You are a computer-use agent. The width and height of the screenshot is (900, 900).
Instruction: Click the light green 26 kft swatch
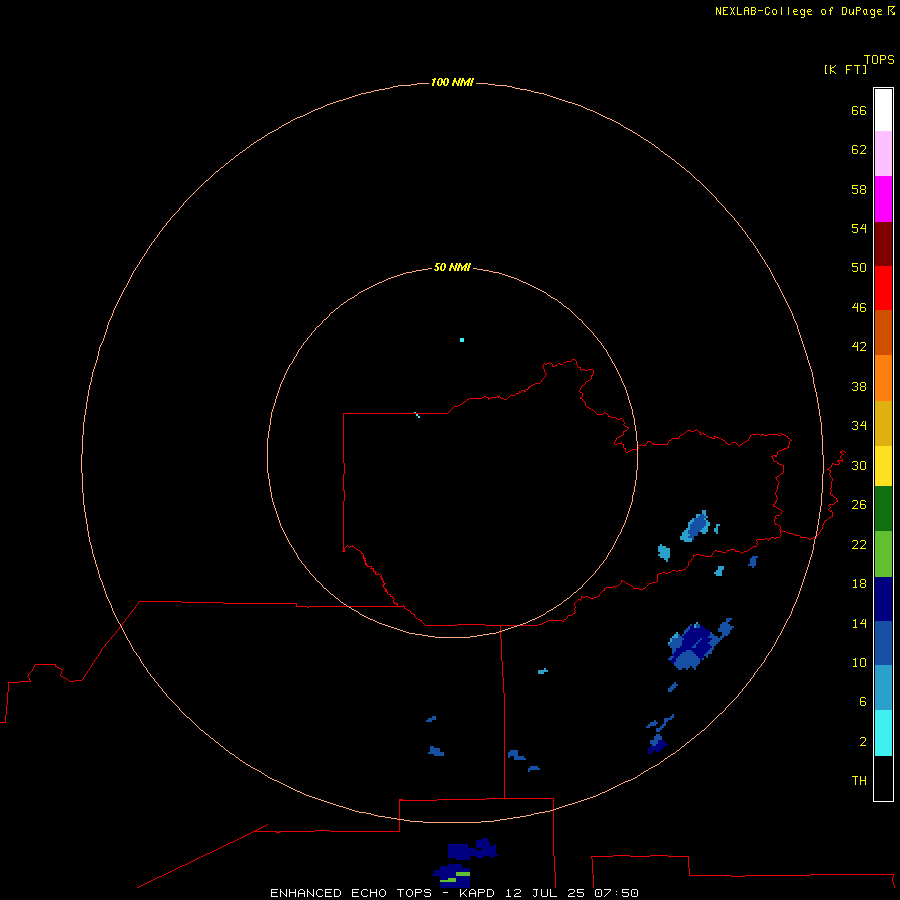pyautogui.click(x=883, y=554)
